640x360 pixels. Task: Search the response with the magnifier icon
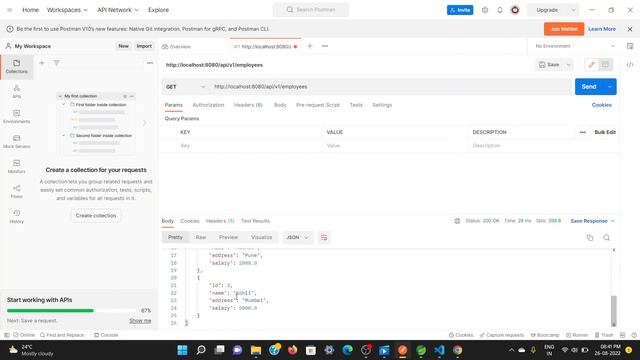tap(606, 238)
